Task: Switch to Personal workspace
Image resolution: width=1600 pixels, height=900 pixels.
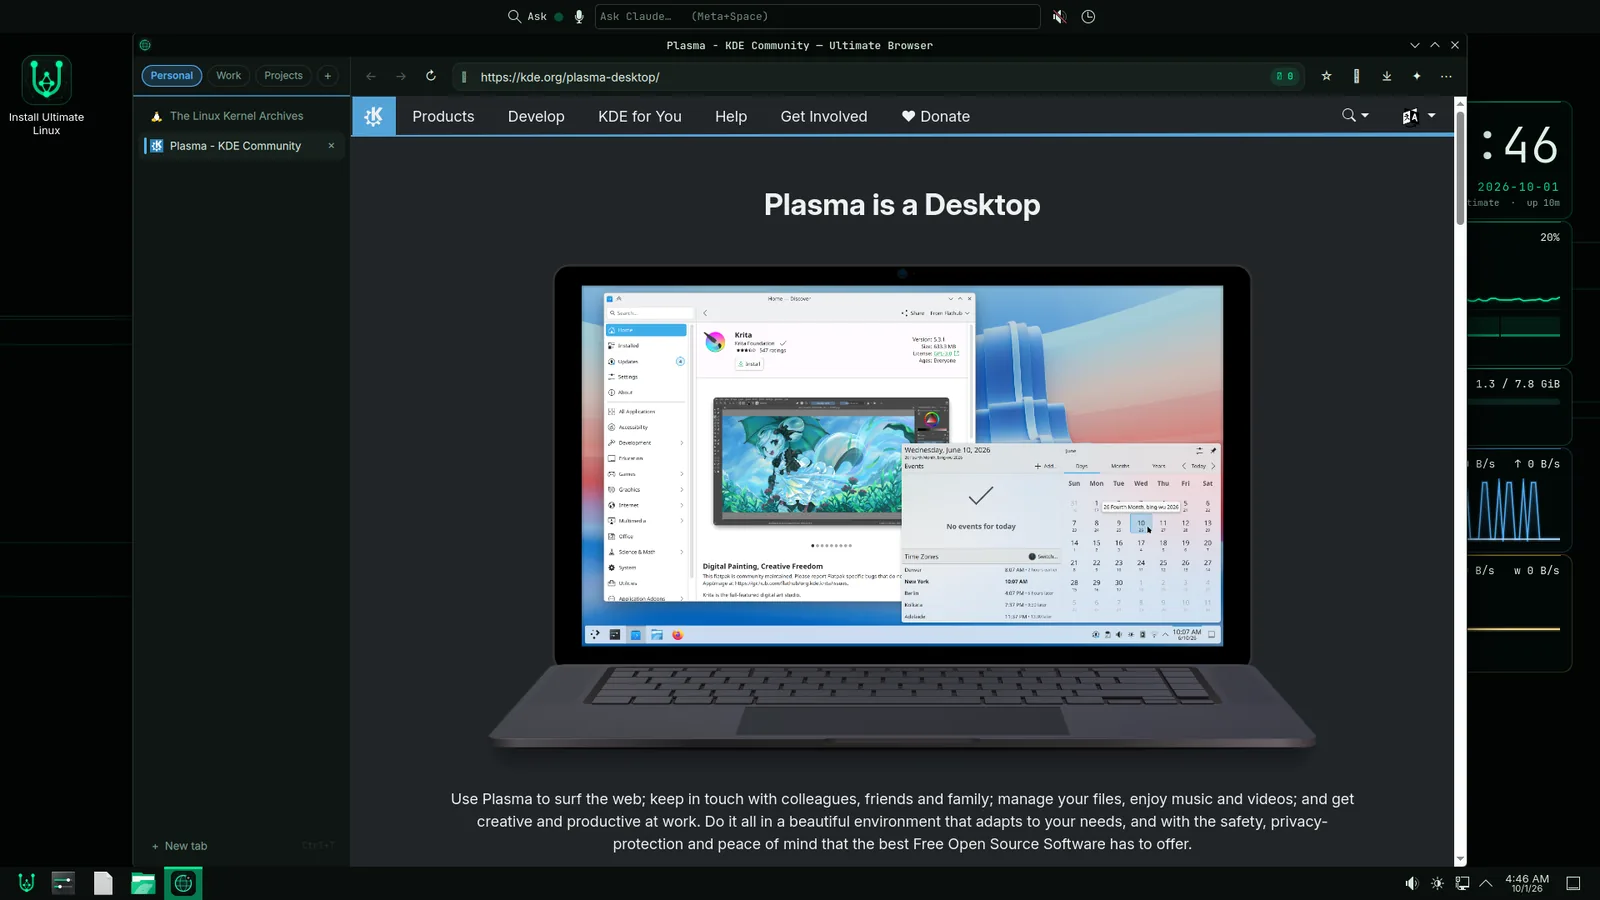Action: [172, 76]
